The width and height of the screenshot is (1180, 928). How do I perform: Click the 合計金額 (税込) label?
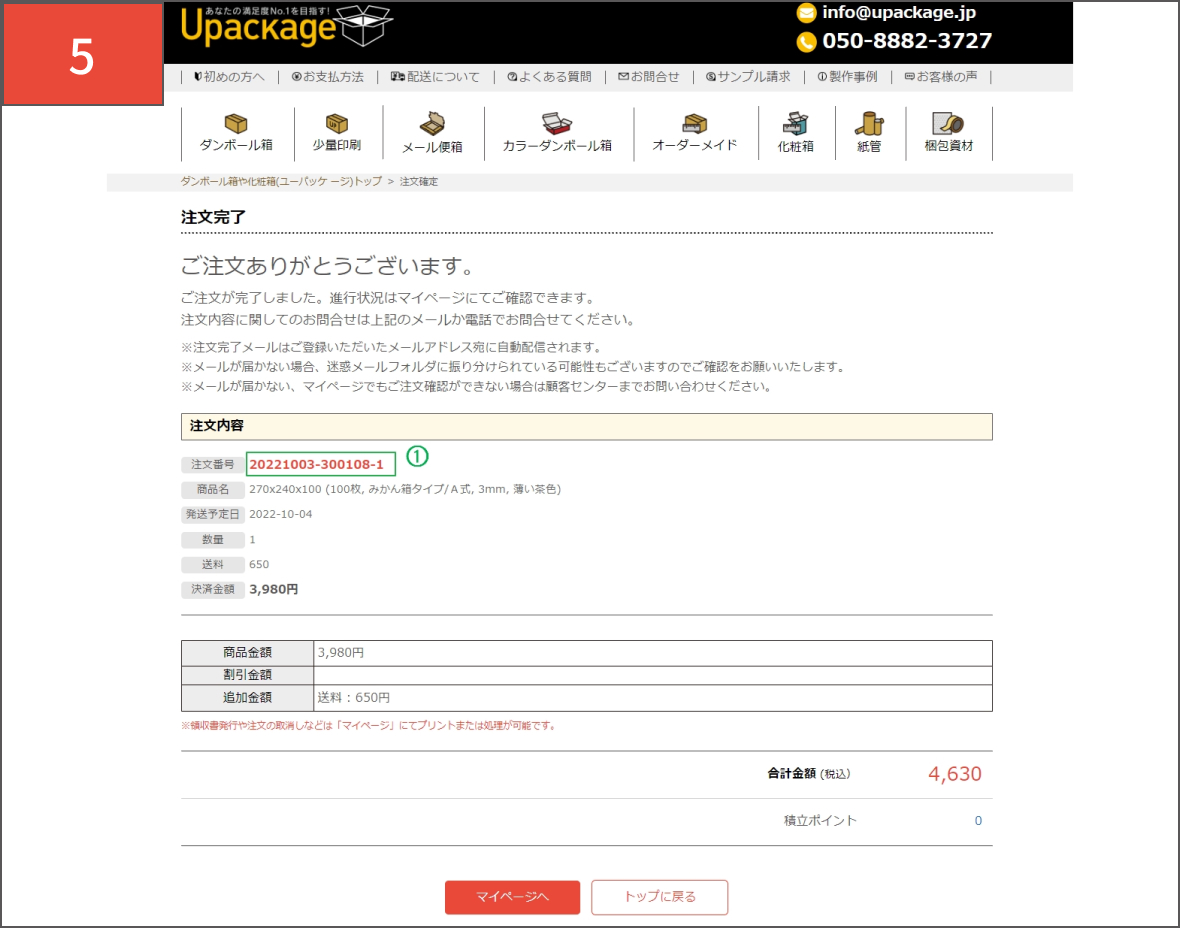809,774
